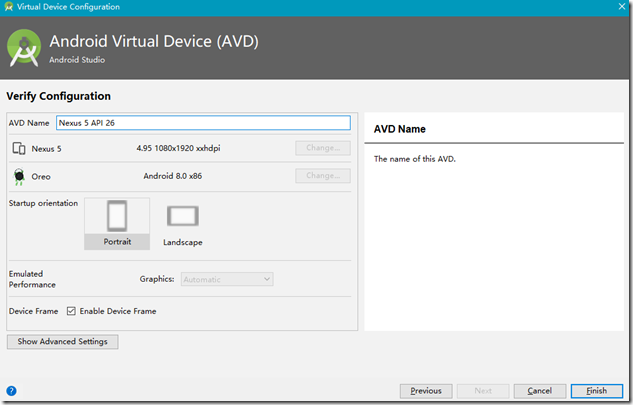The width and height of the screenshot is (633, 405).
Task: Click the 'Emulated Performance' label
Action: [32, 279]
